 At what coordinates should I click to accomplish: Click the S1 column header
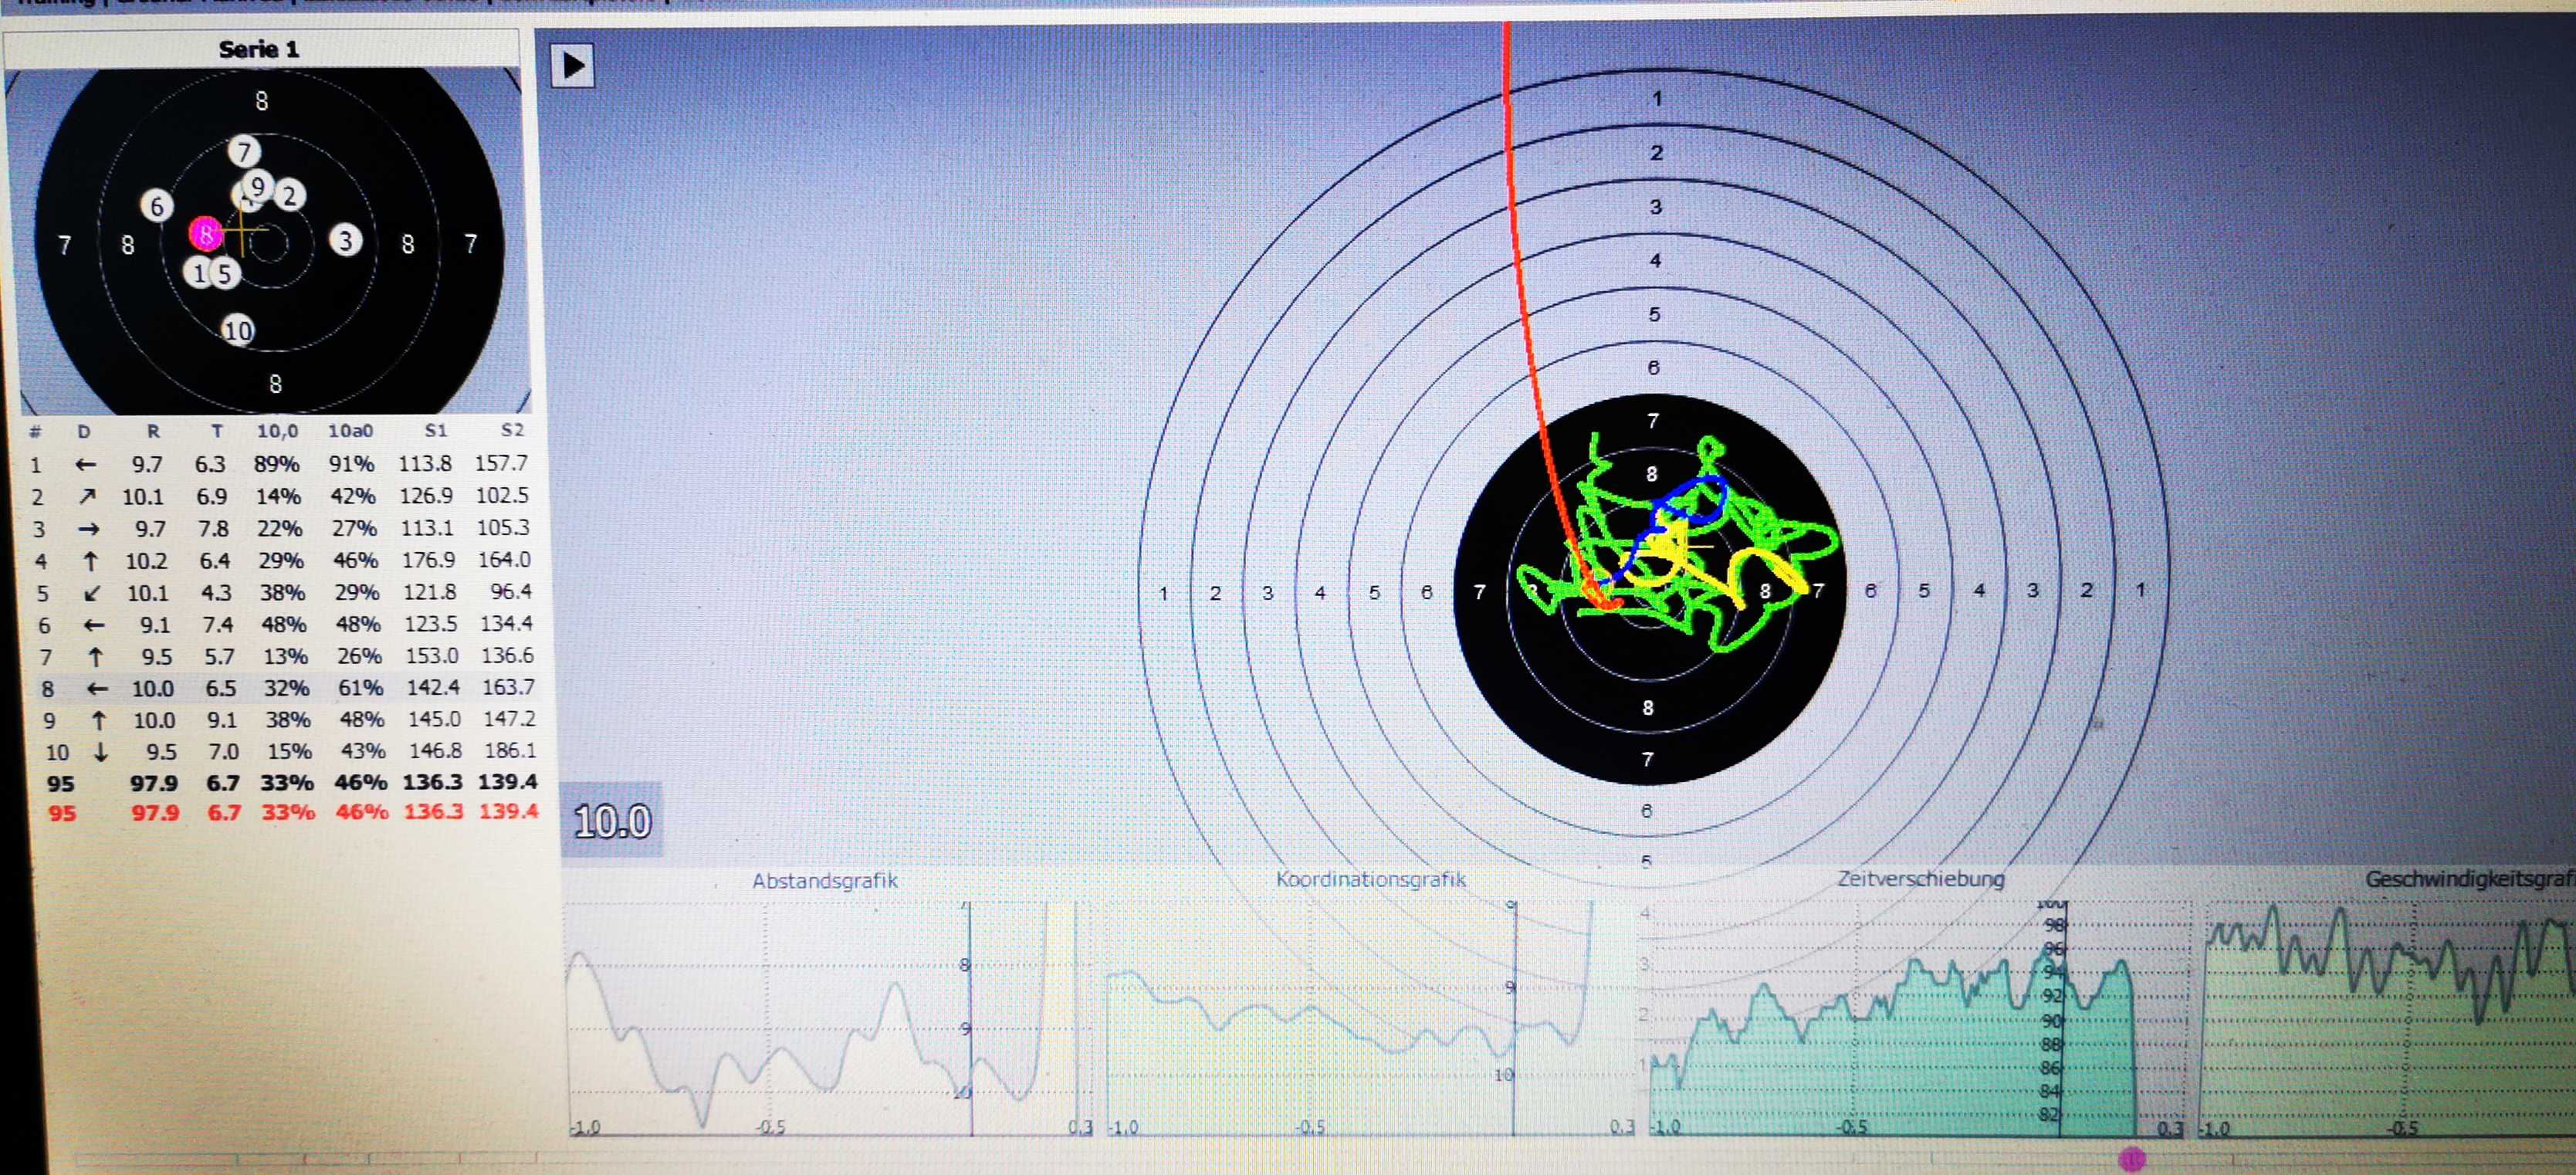[x=435, y=431]
